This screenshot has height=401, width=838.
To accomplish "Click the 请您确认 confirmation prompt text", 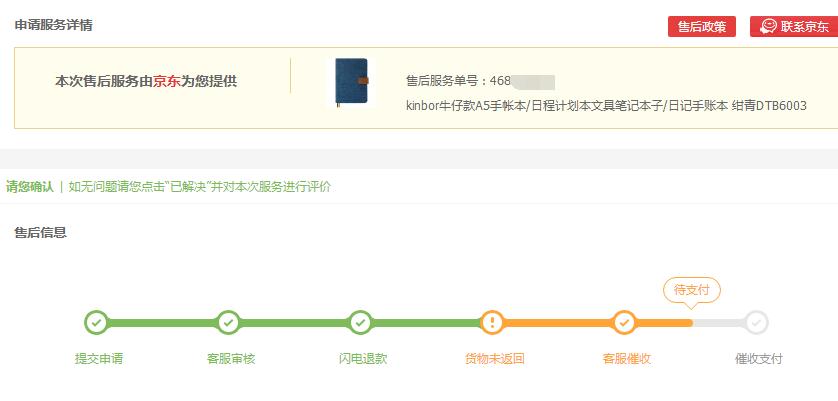I will [x=30, y=186].
